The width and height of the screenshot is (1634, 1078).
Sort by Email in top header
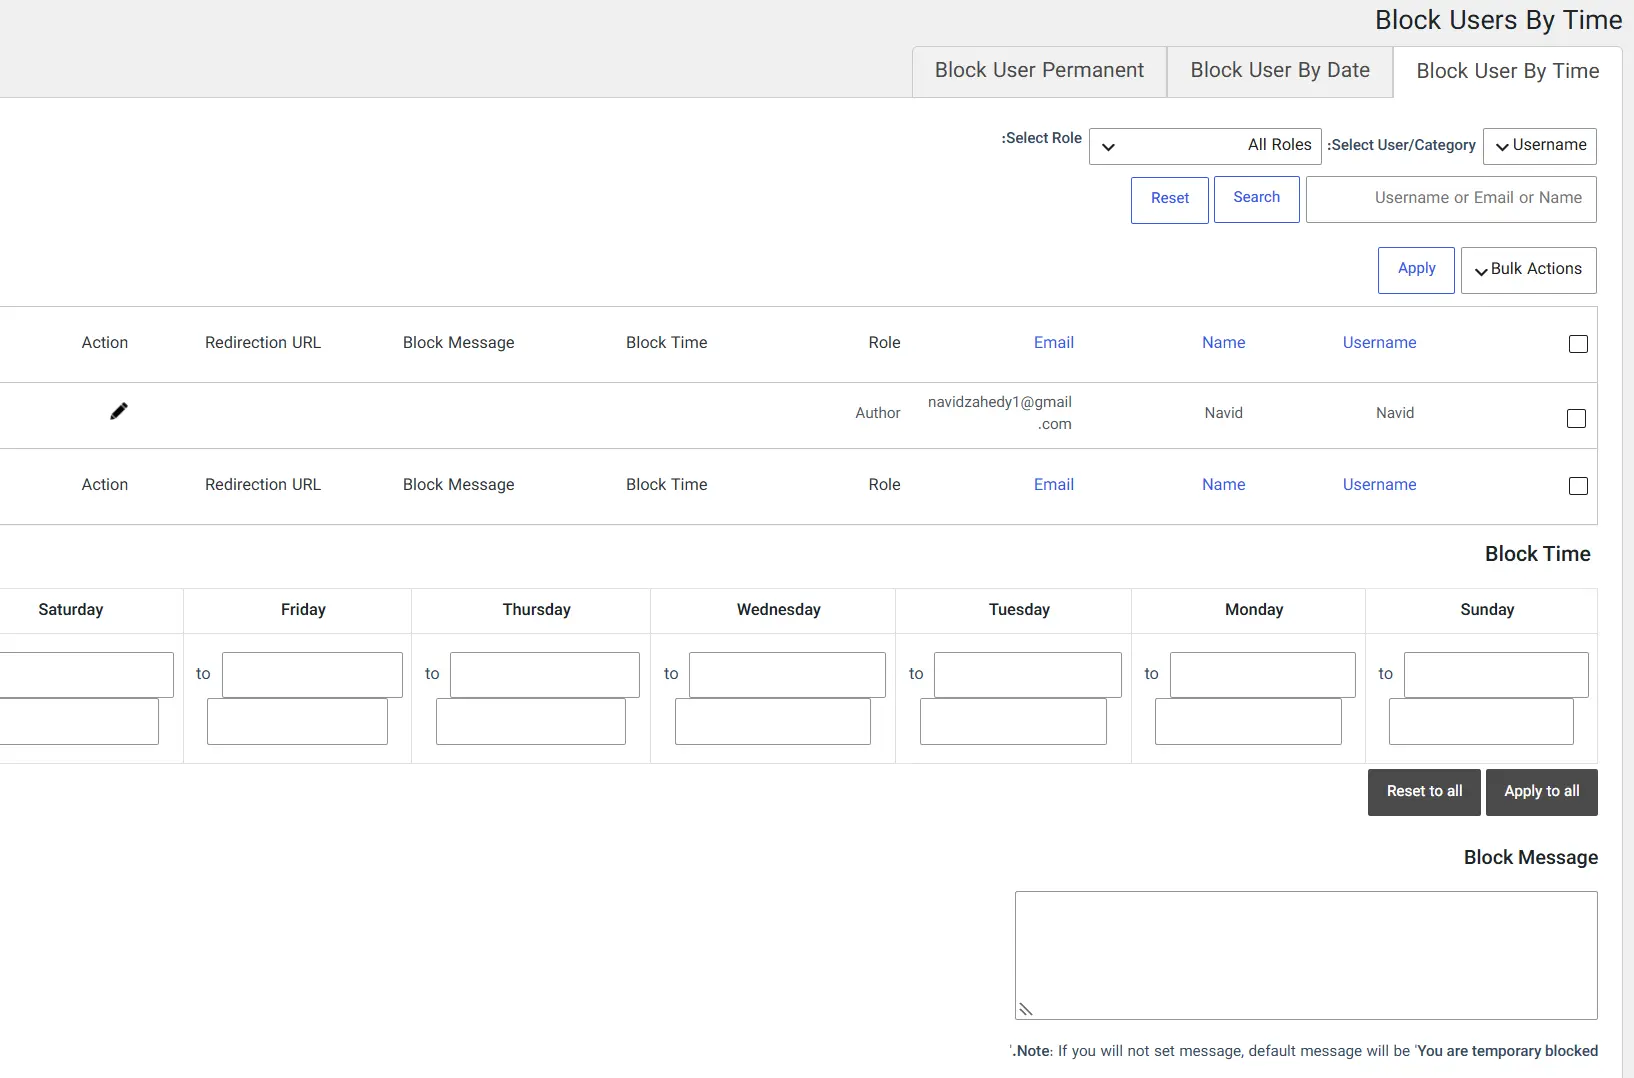(x=1054, y=343)
